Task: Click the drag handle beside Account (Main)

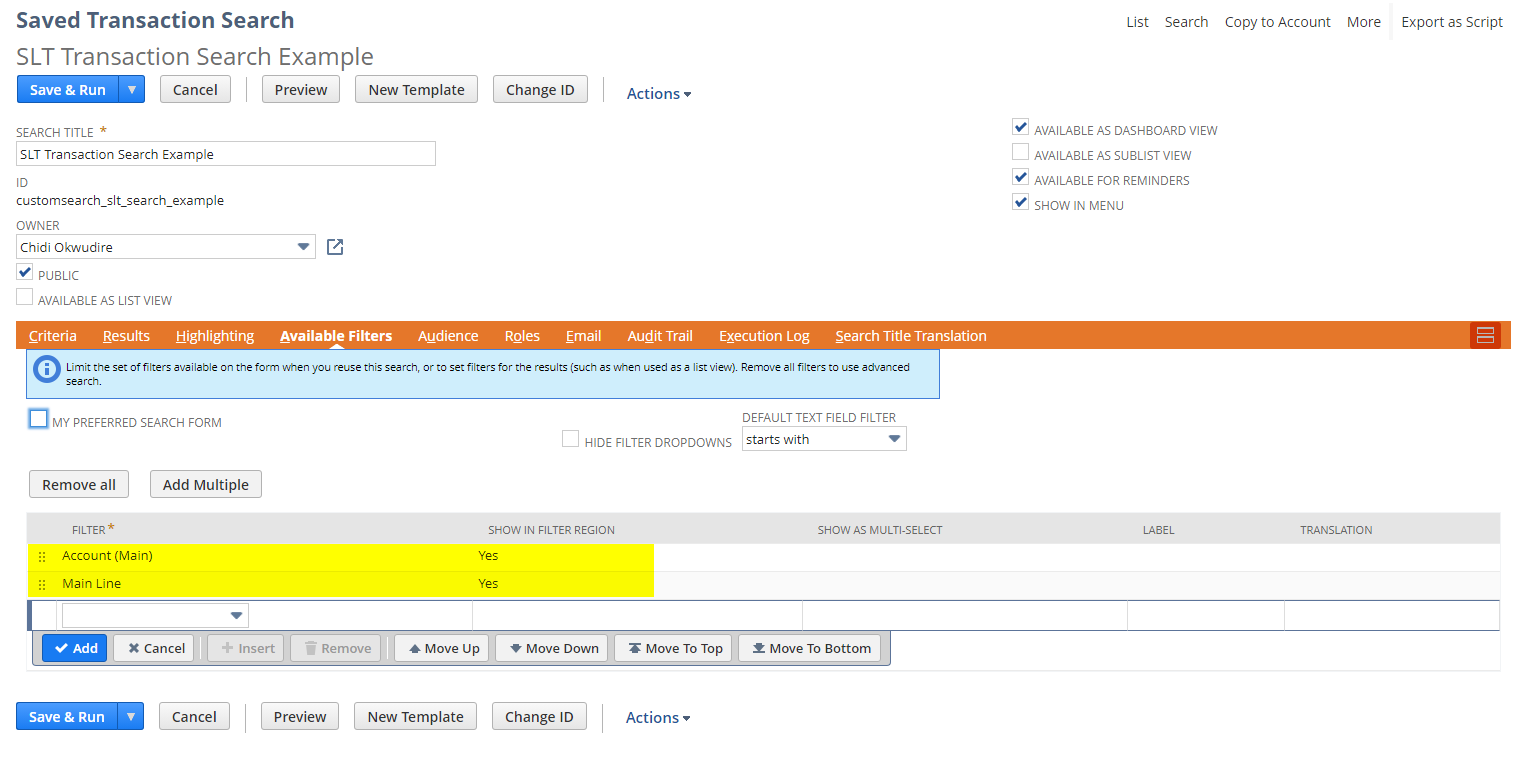Action: tap(41, 556)
